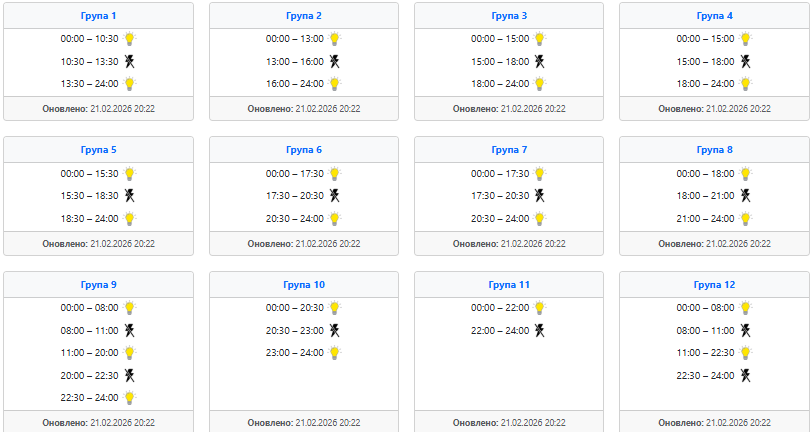Click lightbulb icon for Група 3 00:00–15:00
Screen dimensions: 810x432
coord(540,39)
